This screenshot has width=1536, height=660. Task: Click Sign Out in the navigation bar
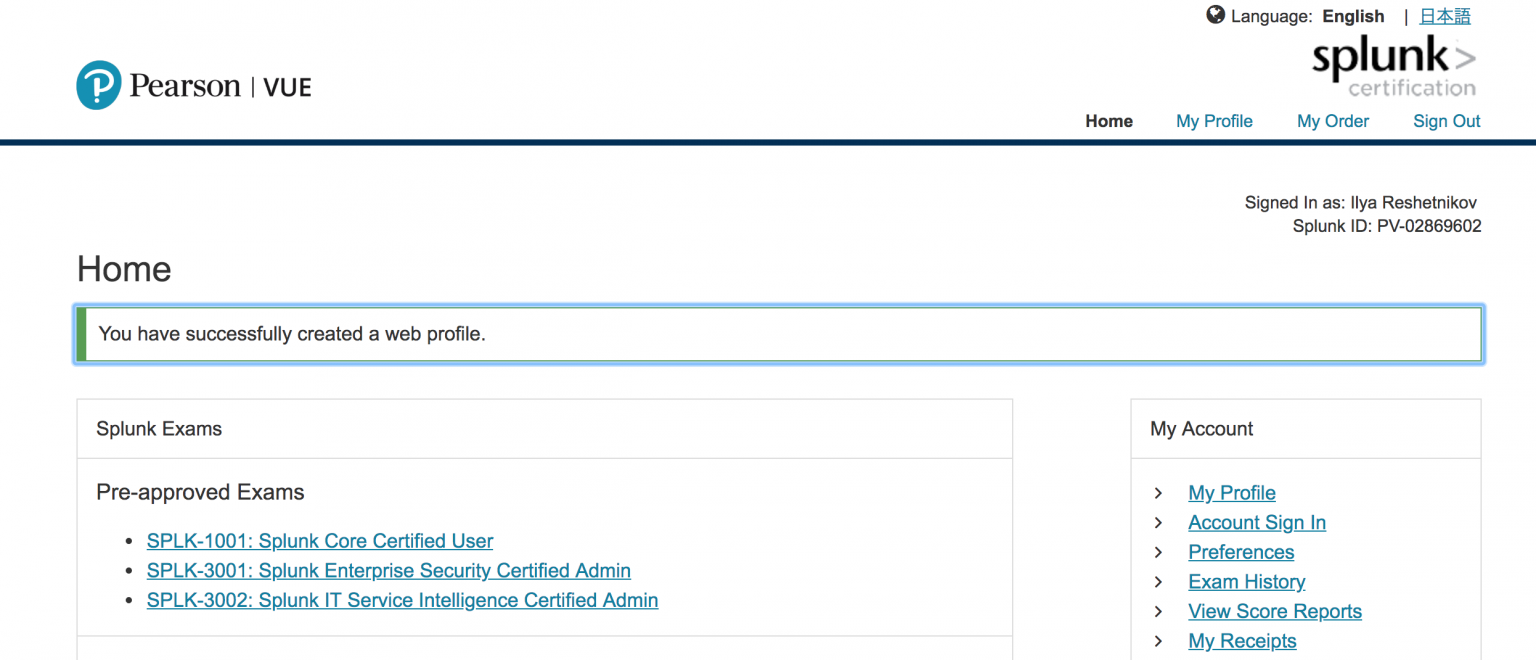click(1446, 121)
